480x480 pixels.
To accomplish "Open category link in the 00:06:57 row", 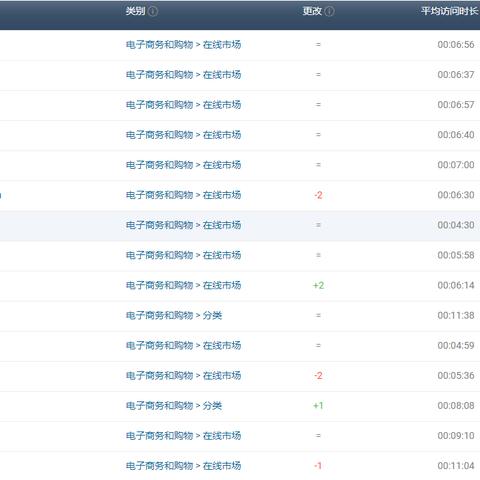I will click(183, 105).
